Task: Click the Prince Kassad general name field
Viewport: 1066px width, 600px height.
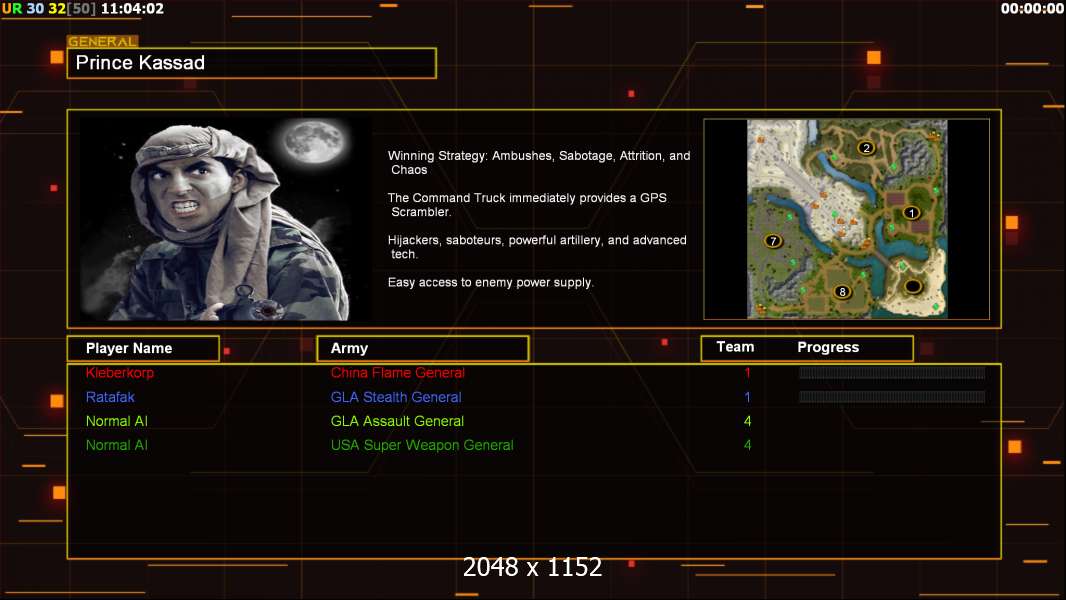Action: tap(251, 63)
